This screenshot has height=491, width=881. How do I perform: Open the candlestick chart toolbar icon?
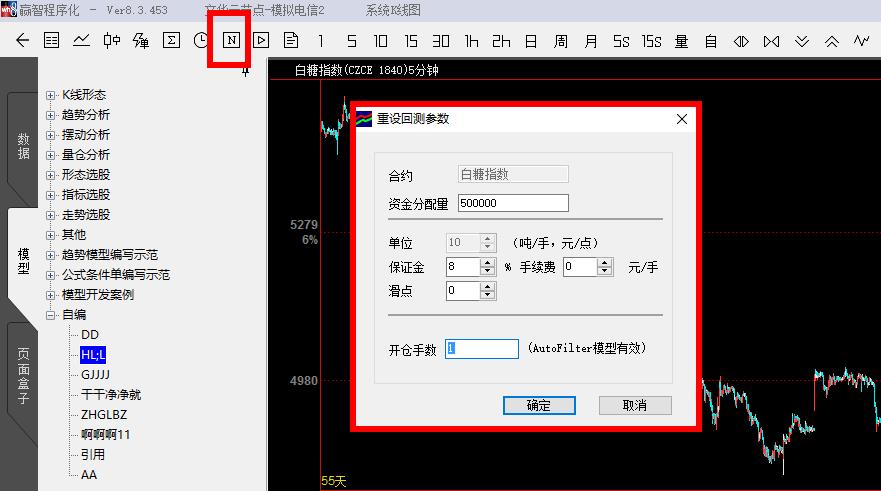[111, 41]
